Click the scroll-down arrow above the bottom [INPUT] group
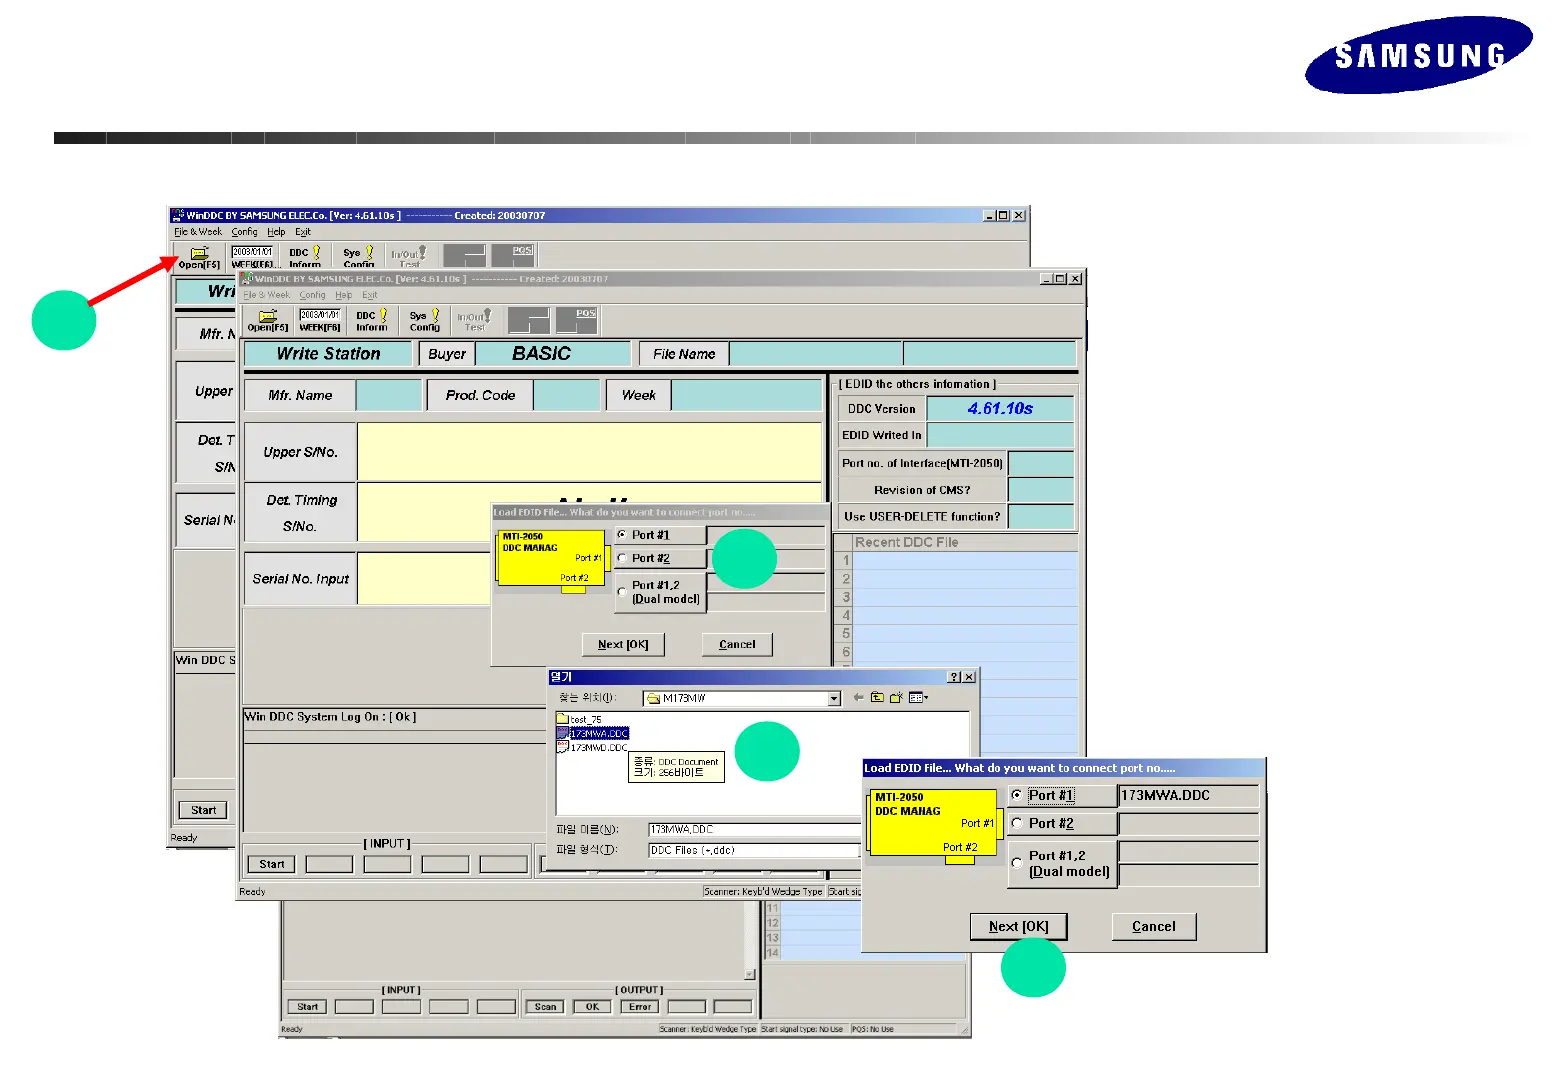1560x1080 pixels. (750, 974)
